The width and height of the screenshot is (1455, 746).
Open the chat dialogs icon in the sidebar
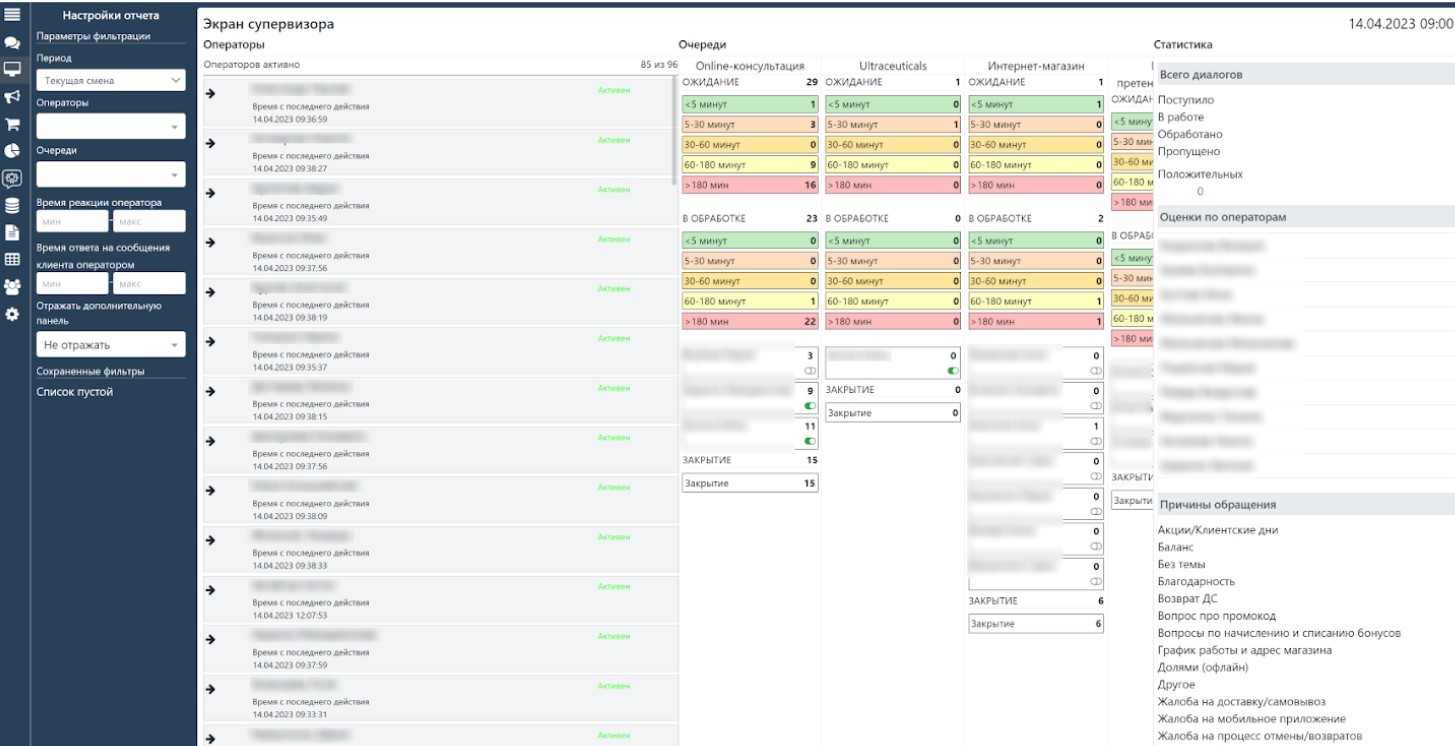click(x=13, y=44)
